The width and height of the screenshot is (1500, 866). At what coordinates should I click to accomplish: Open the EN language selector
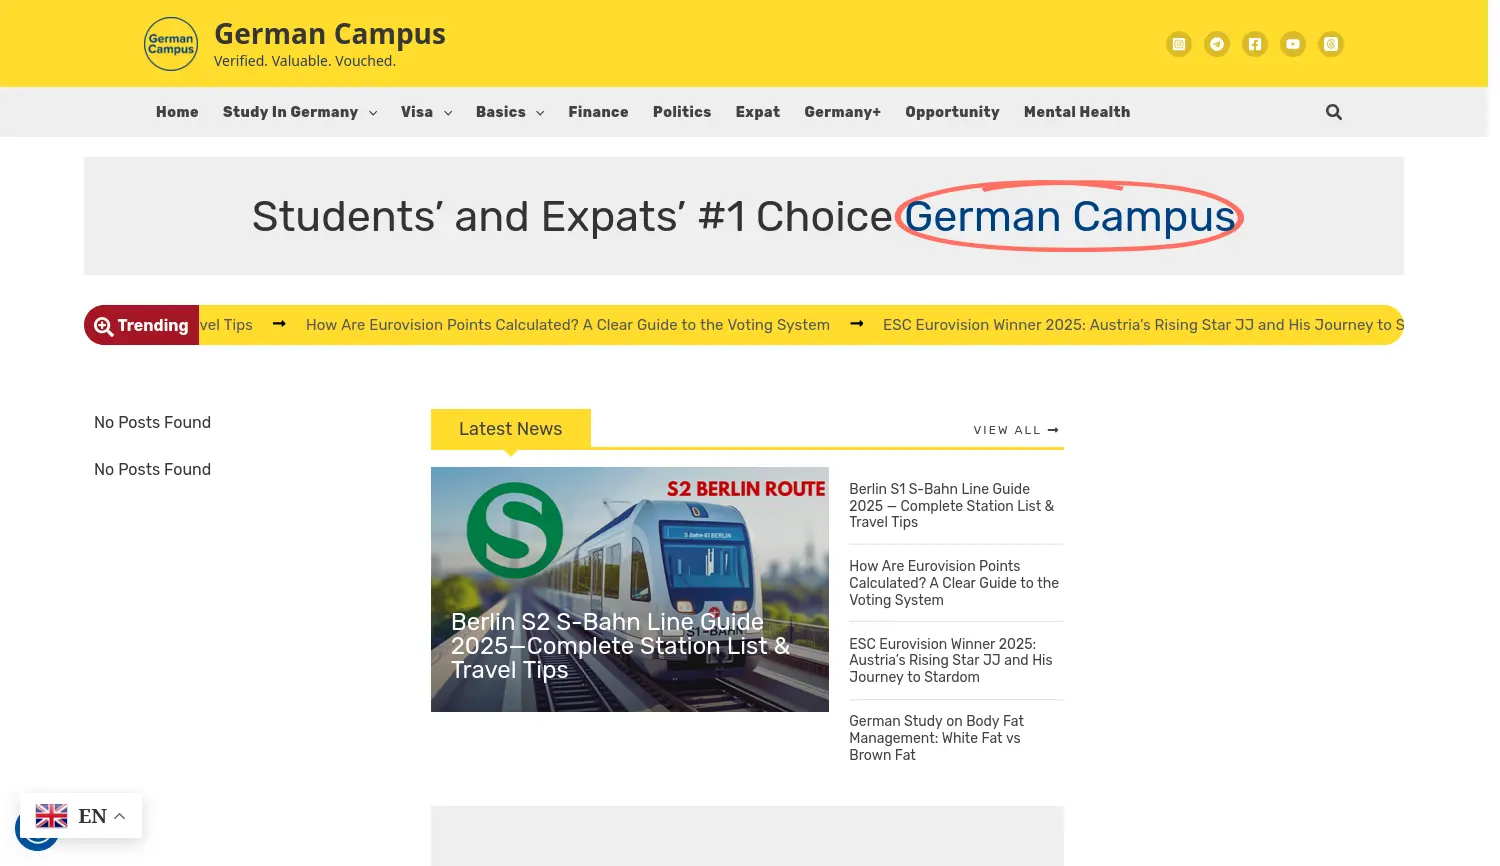coord(82,816)
